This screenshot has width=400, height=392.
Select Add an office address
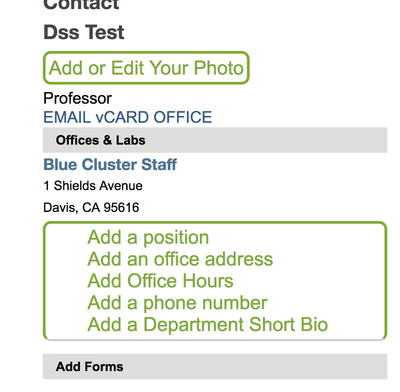180,259
